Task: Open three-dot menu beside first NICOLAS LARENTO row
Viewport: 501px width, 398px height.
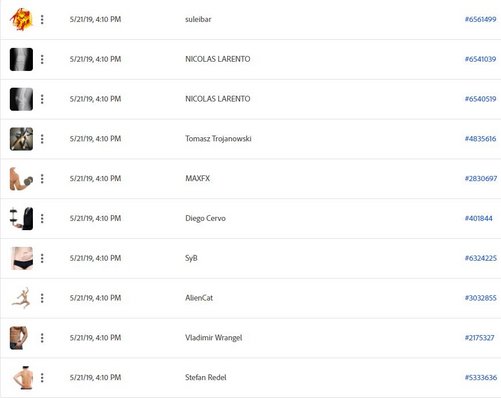Action: click(42, 59)
